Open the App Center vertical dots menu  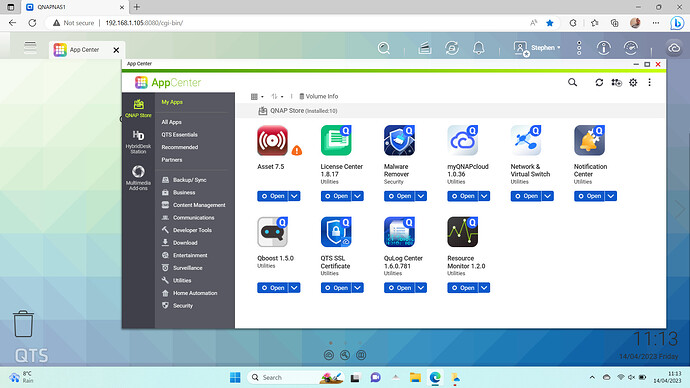[x=650, y=82]
